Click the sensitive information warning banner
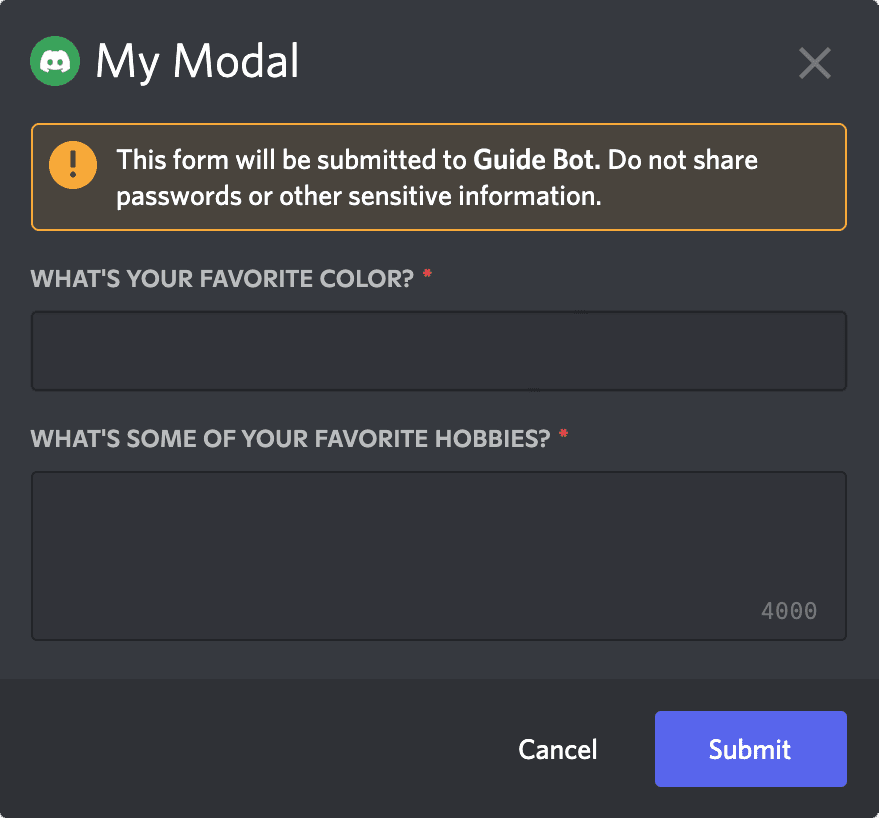 pyautogui.click(x=438, y=177)
